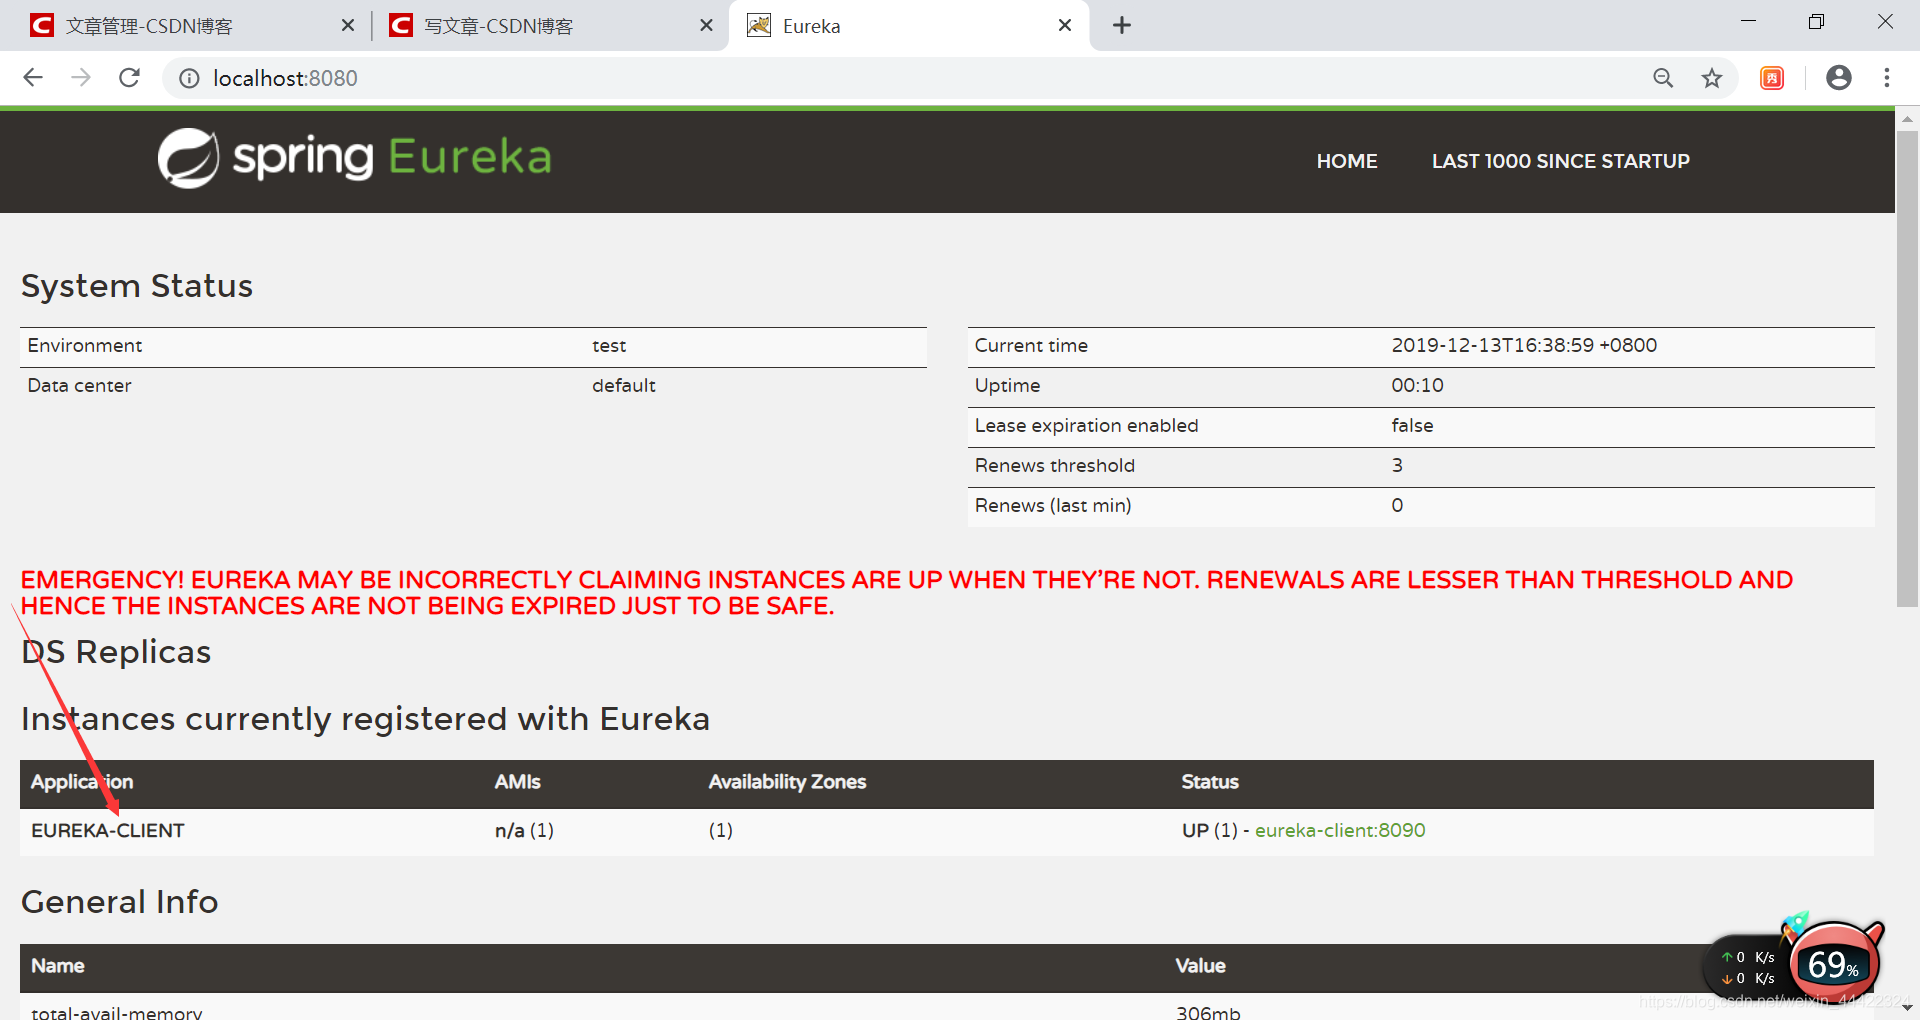Open the orange browser extension icon
The image size is (1920, 1020).
tap(1772, 78)
